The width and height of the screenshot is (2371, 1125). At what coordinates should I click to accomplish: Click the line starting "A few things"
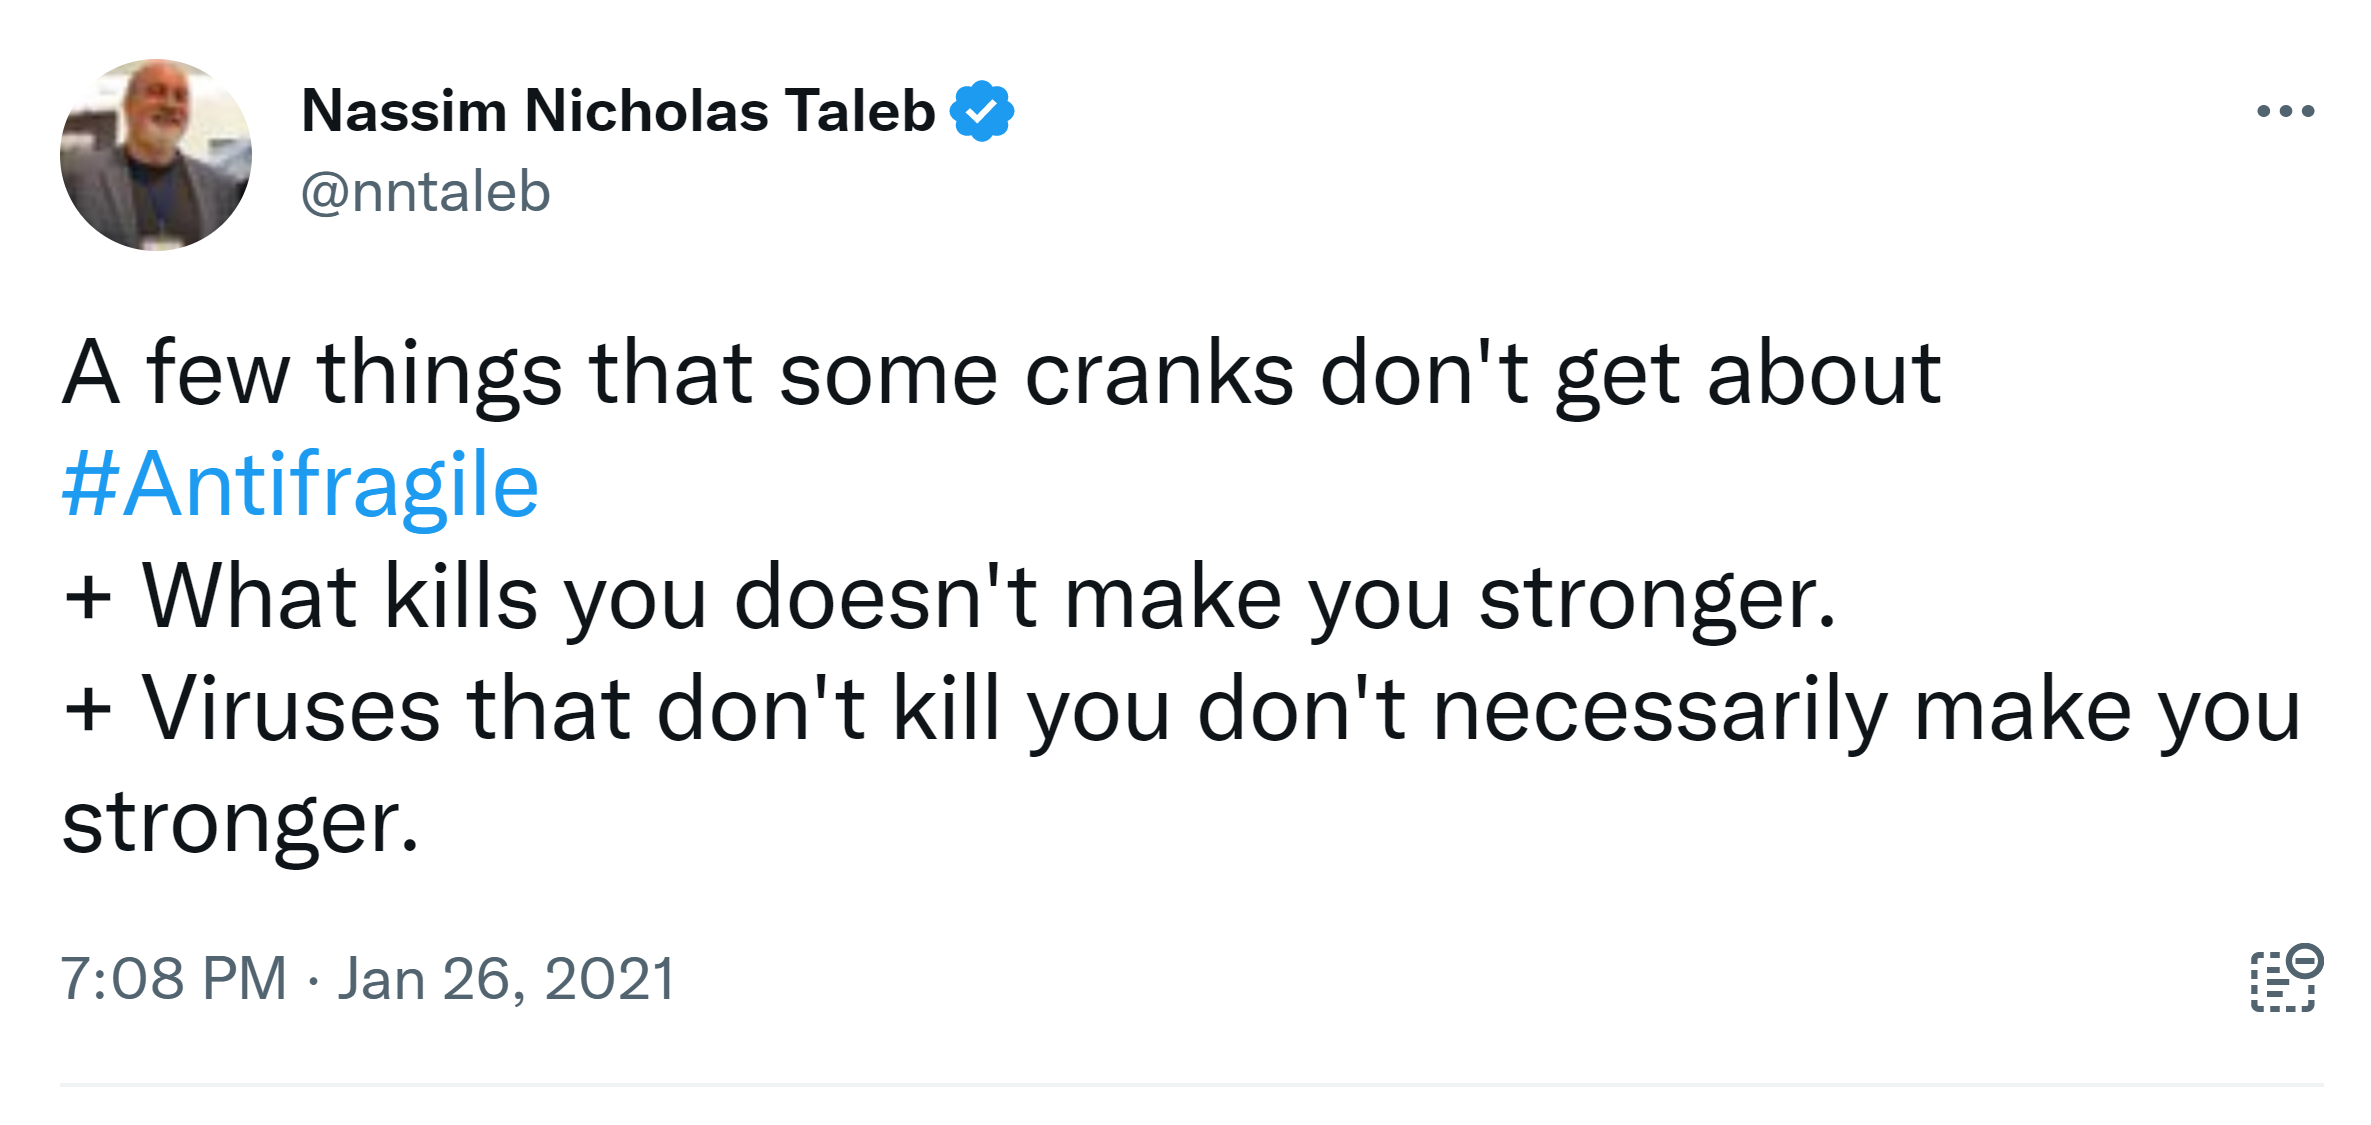click(1000, 374)
